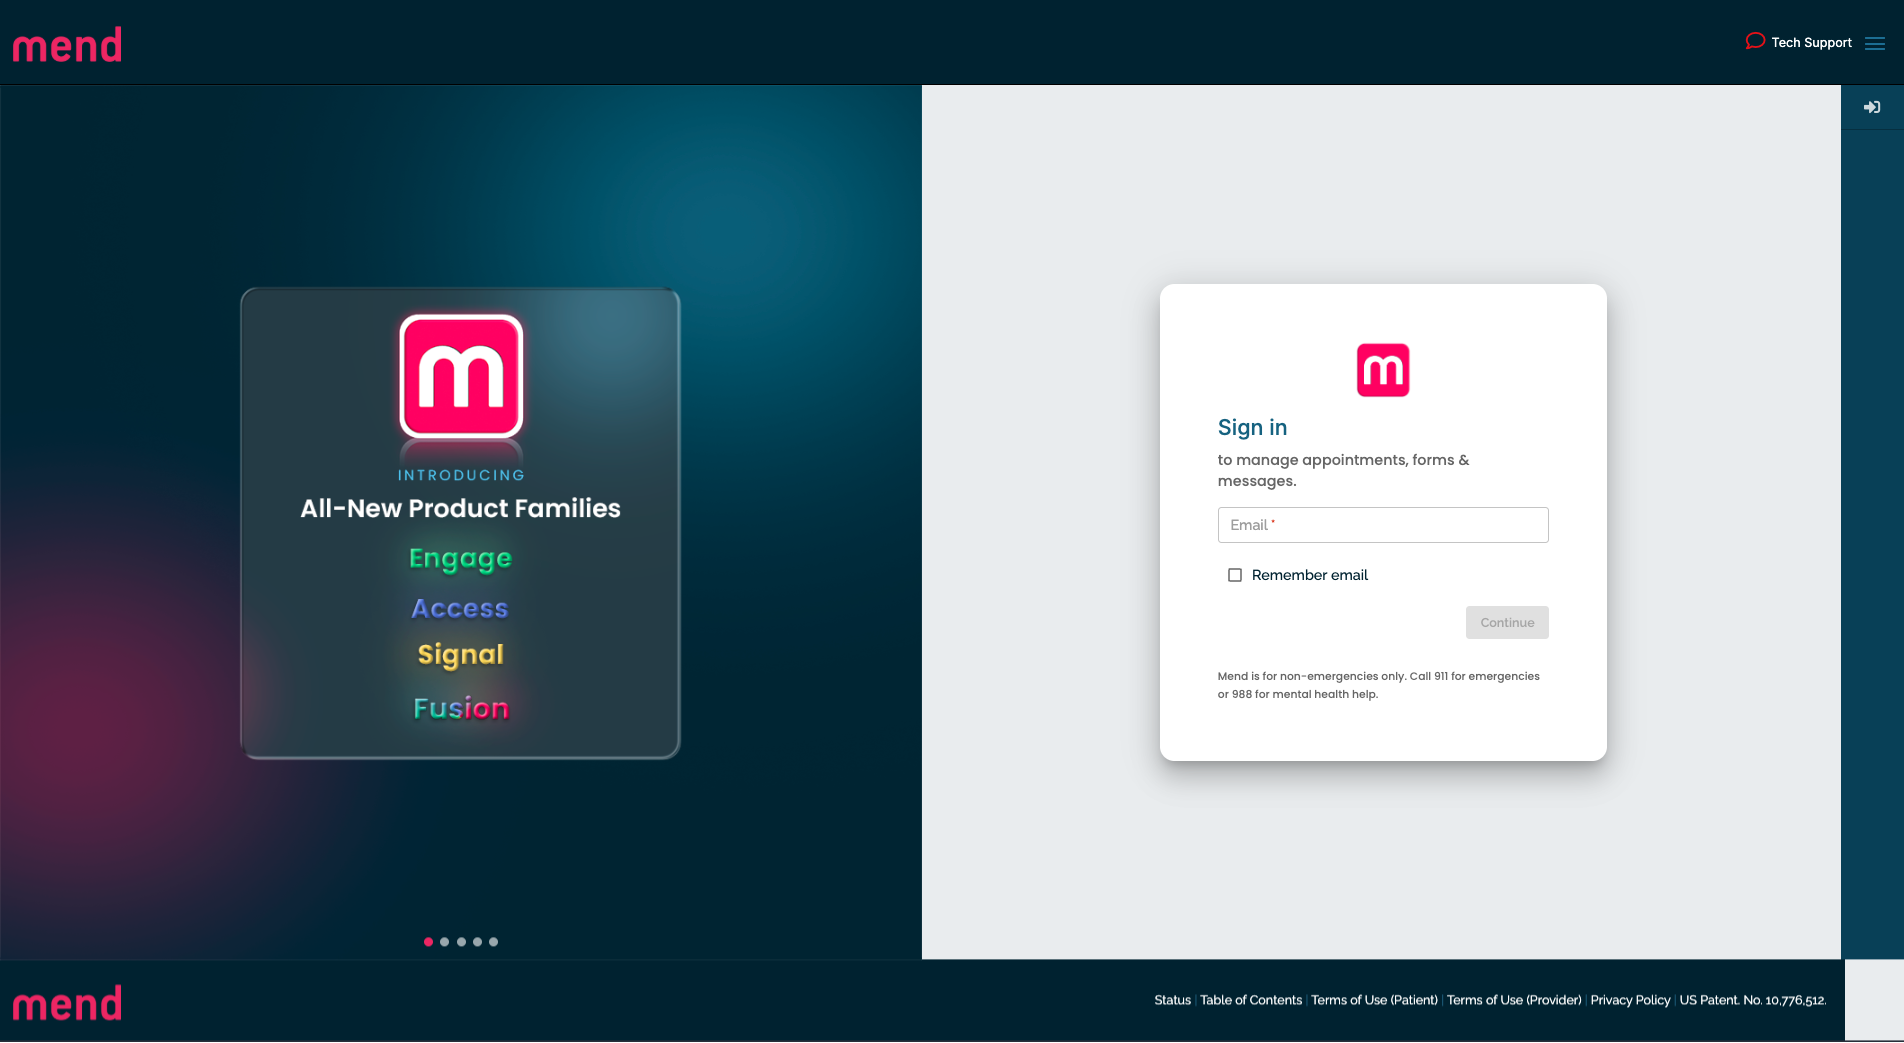Select the third carousel dot indicator
1904x1043 pixels.
point(461,942)
